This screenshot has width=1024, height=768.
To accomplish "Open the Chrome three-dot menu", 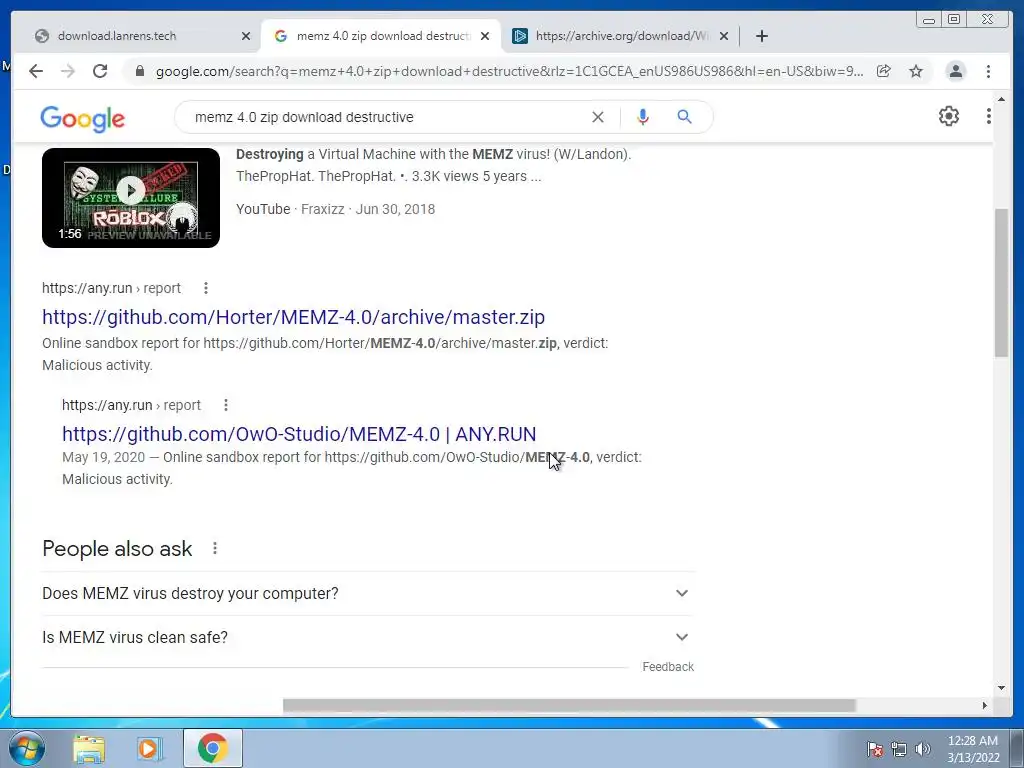I will [x=988, y=71].
